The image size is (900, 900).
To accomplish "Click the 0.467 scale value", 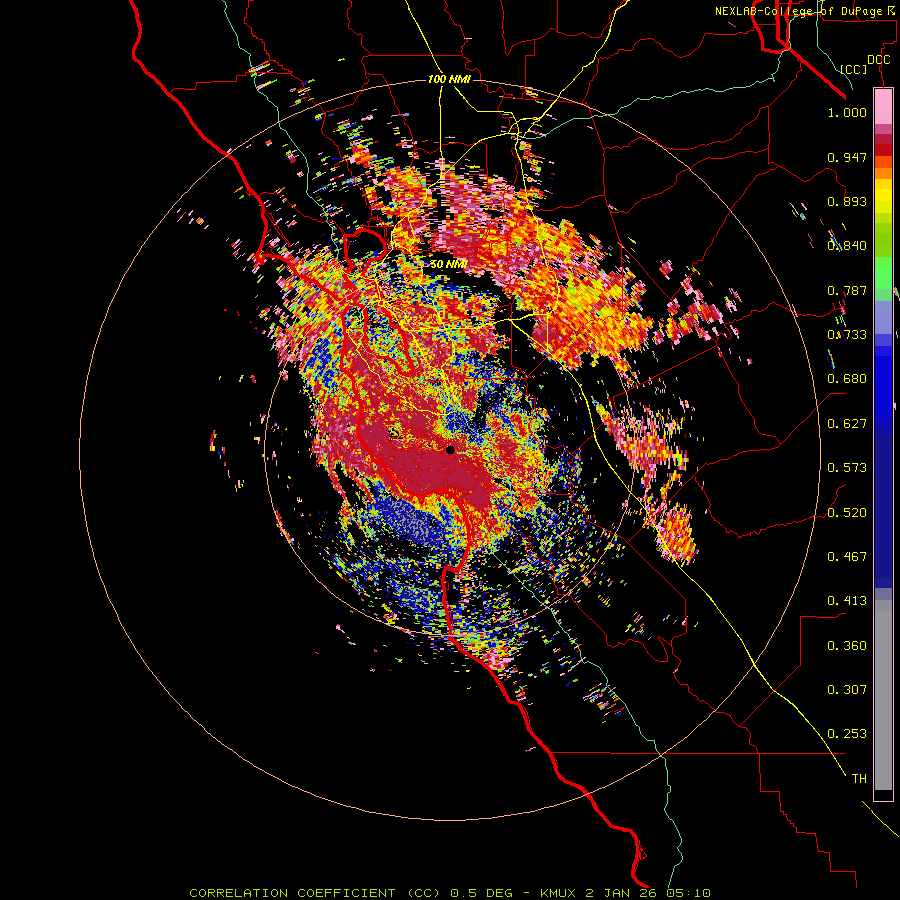I will 847,557.
